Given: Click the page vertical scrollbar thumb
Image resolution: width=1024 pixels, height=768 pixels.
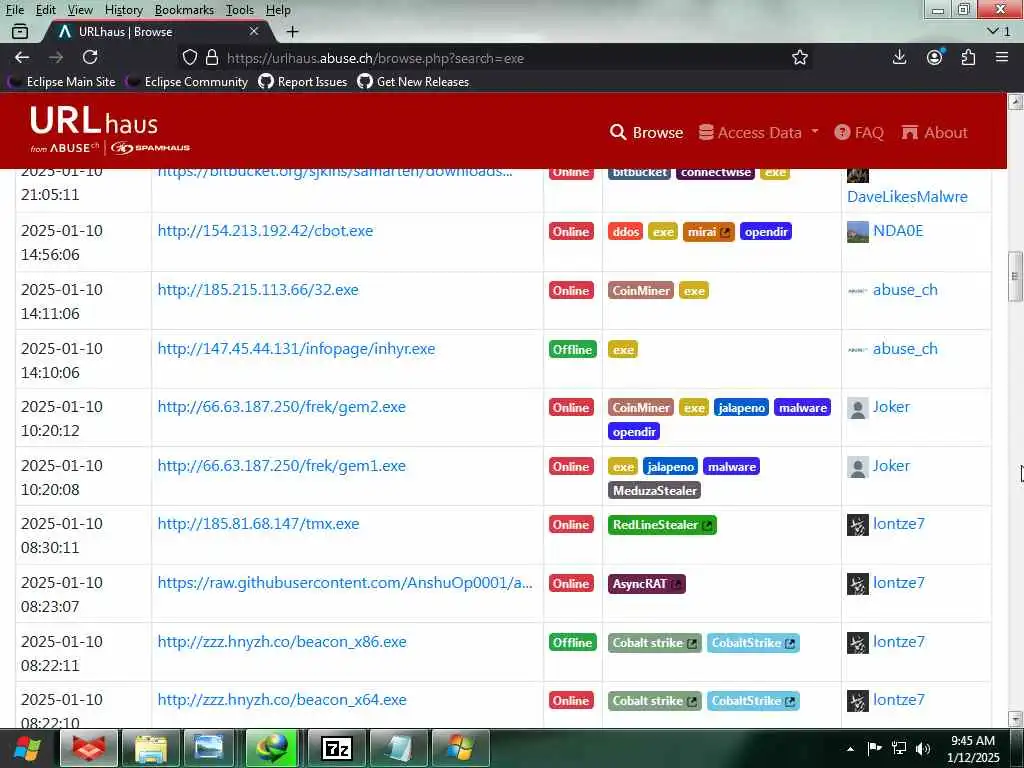Looking at the screenshot, I should tap(1015, 276).
